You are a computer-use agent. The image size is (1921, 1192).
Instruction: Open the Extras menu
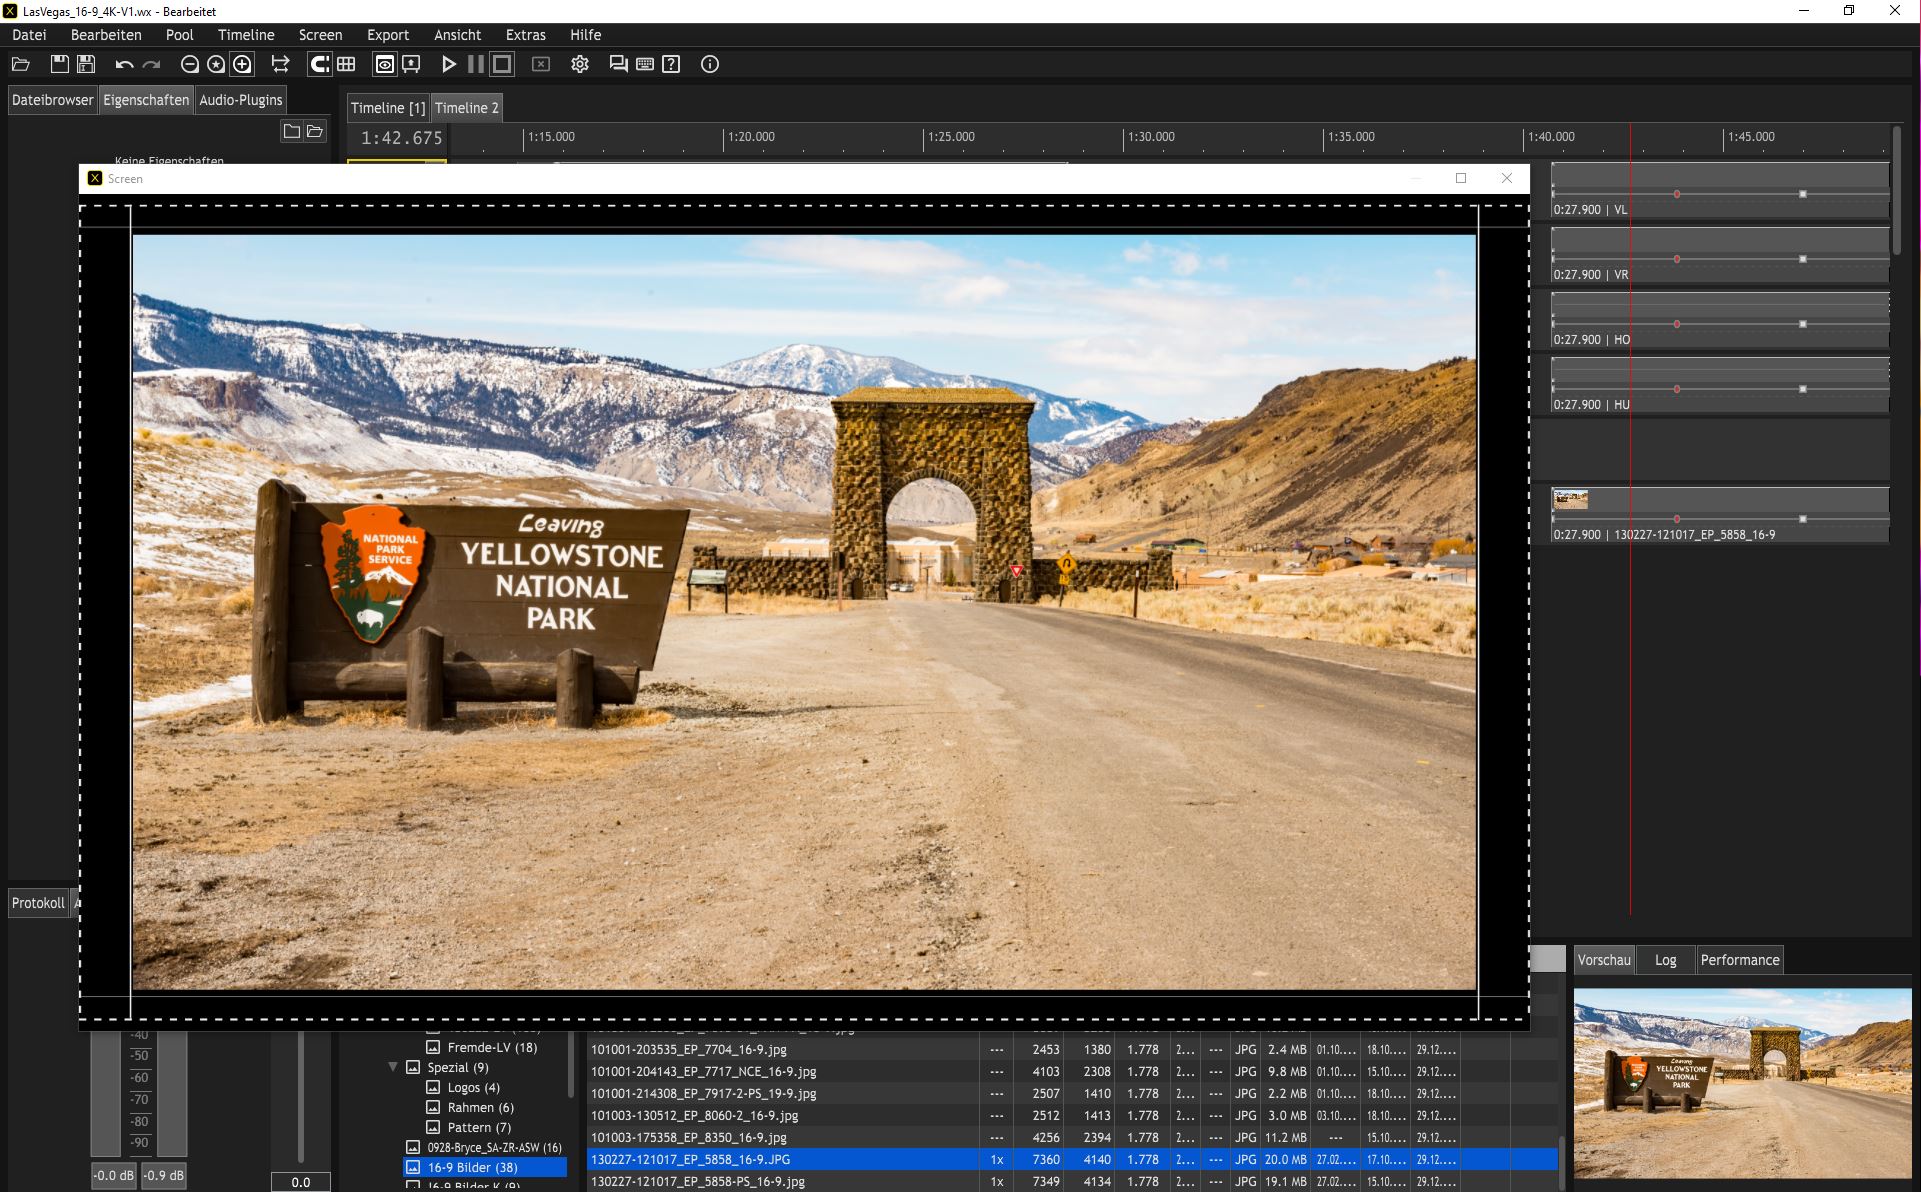(x=526, y=35)
